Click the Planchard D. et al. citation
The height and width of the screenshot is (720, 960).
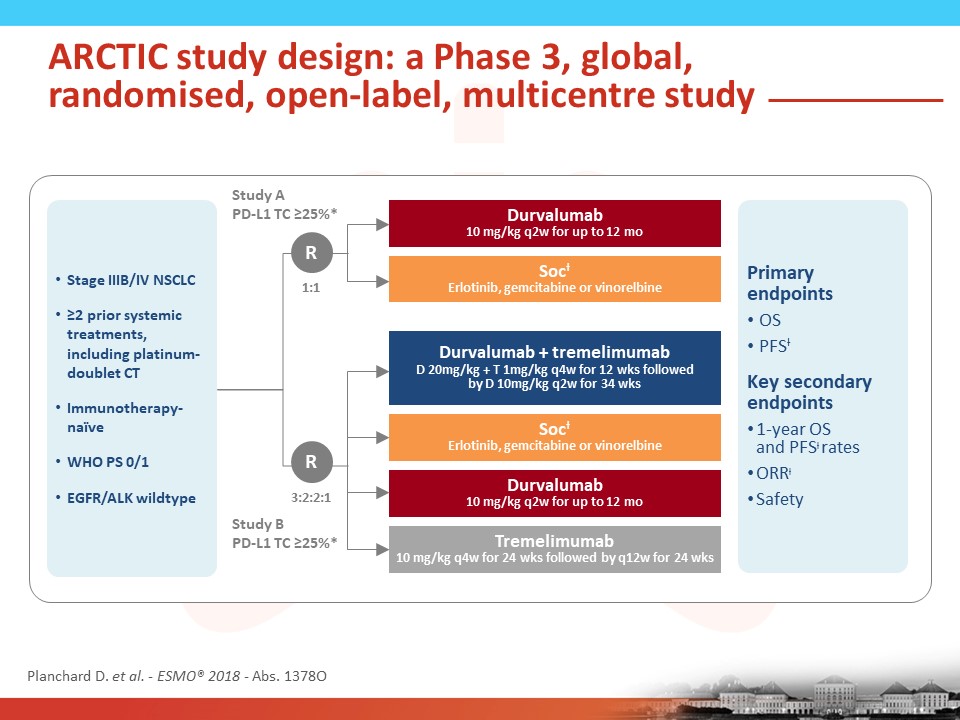point(177,676)
